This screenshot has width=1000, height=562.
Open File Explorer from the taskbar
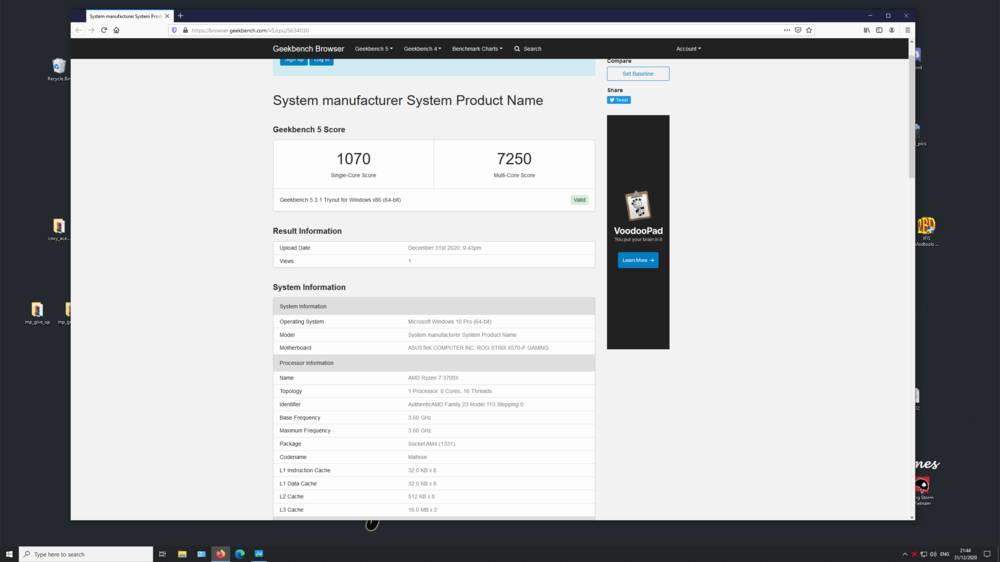[x=182, y=554]
